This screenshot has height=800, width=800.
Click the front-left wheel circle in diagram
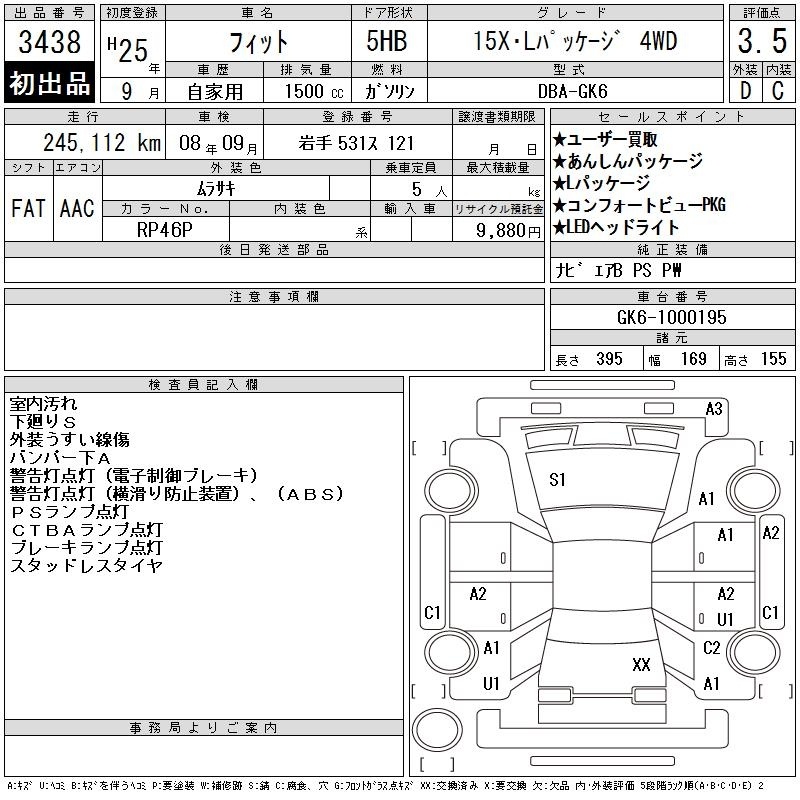point(451,492)
